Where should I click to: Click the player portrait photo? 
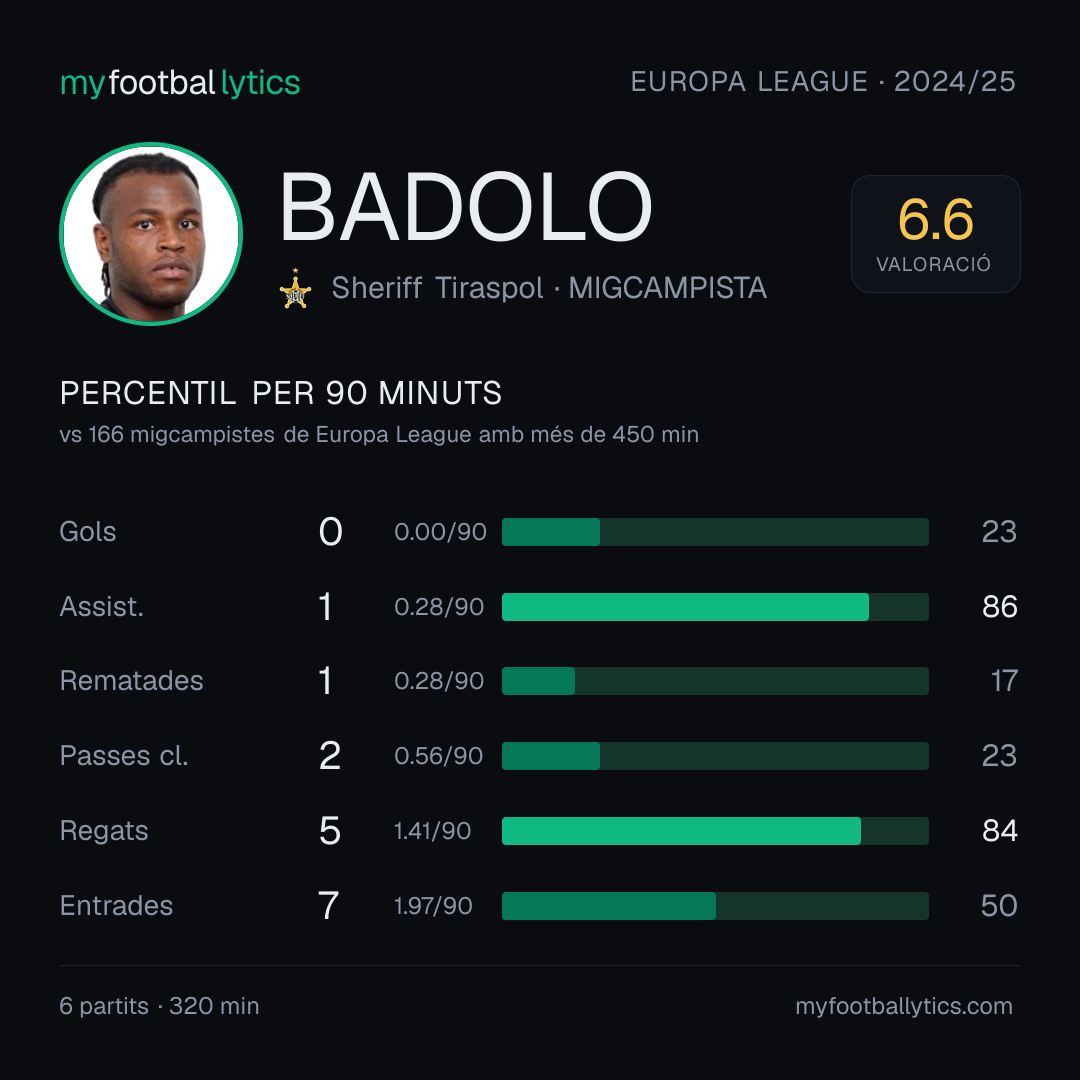pyautogui.click(x=151, y=234)
